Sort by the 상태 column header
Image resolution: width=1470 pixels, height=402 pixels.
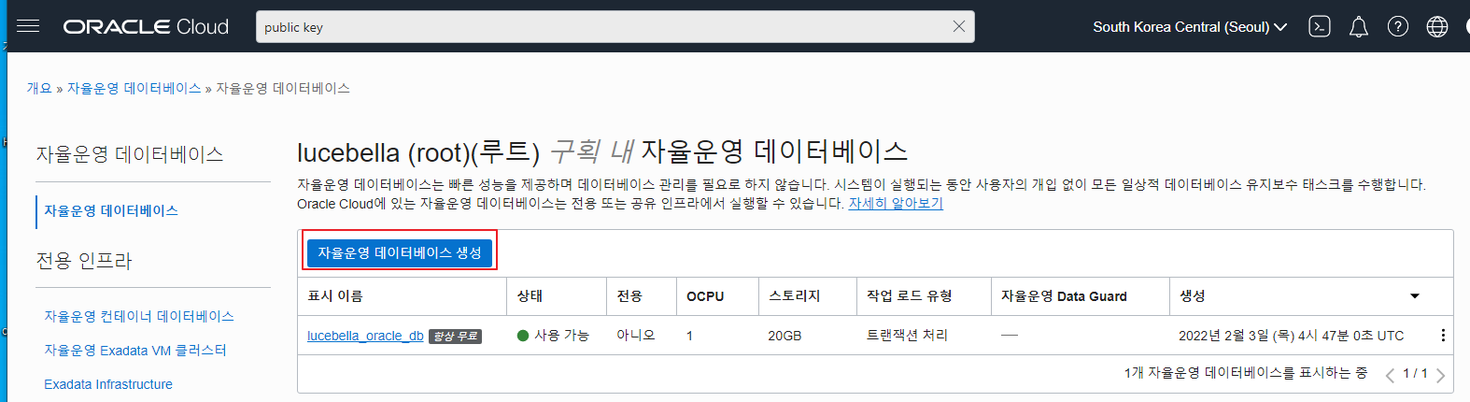point(531,296)
